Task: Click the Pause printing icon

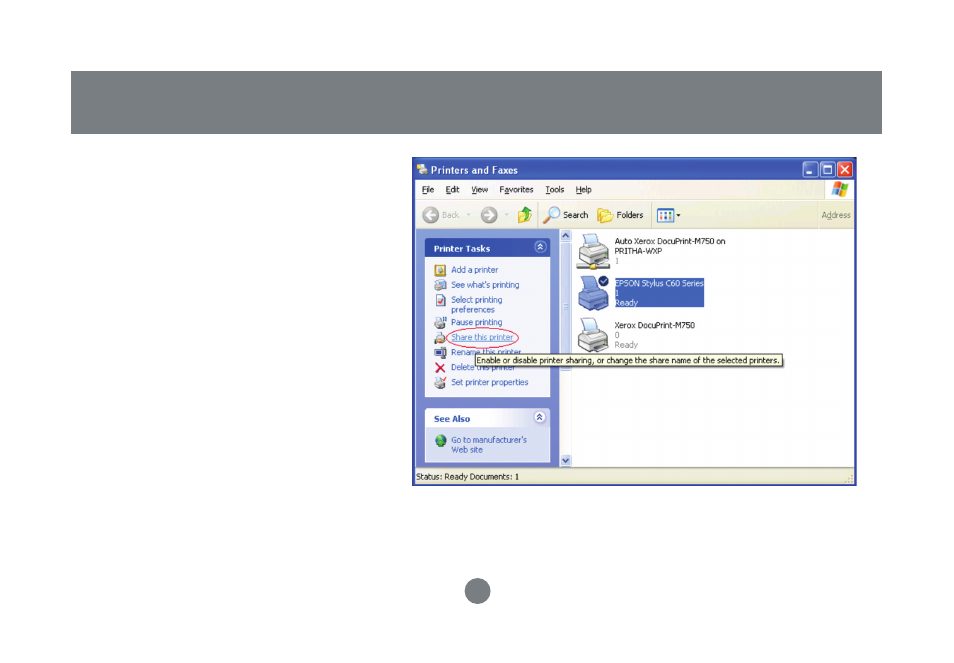Action: click(x=440, y=322)
